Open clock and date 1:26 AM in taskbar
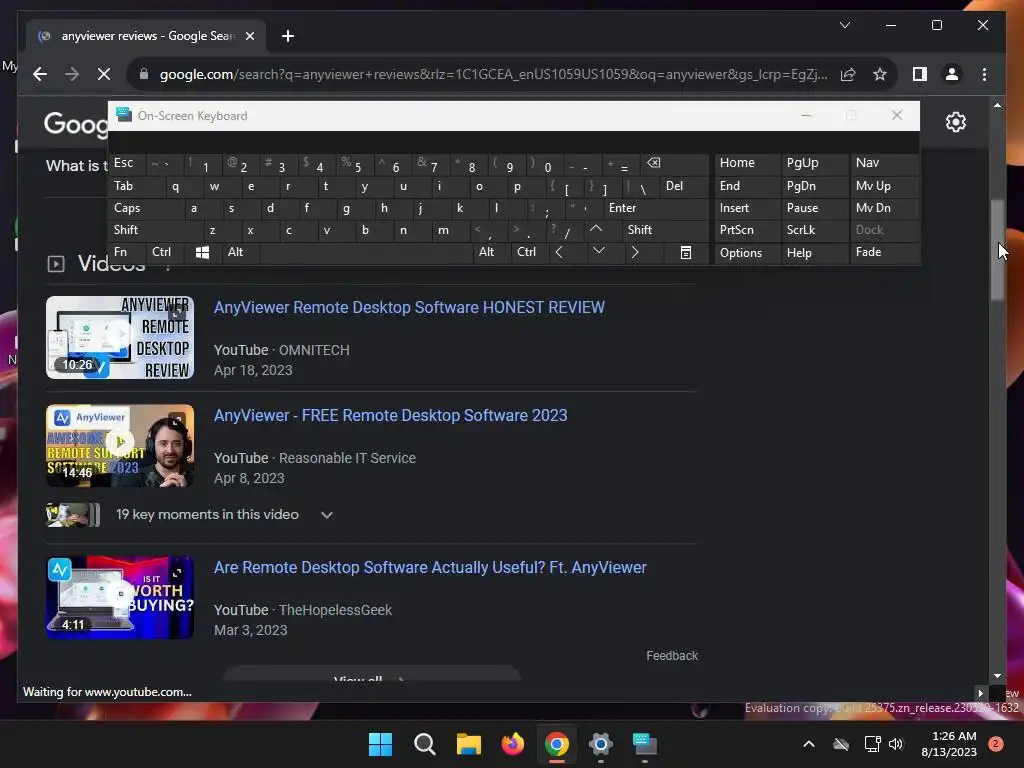The height and width of the screenshot is (768, 1024). (949, 744)
